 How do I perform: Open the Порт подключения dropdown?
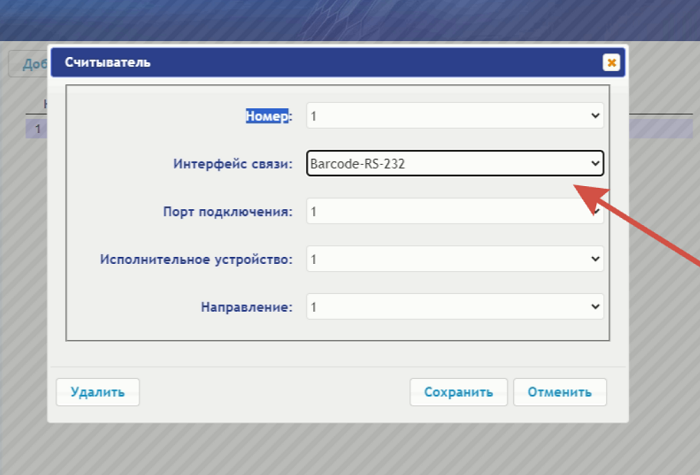click(455, 211)
